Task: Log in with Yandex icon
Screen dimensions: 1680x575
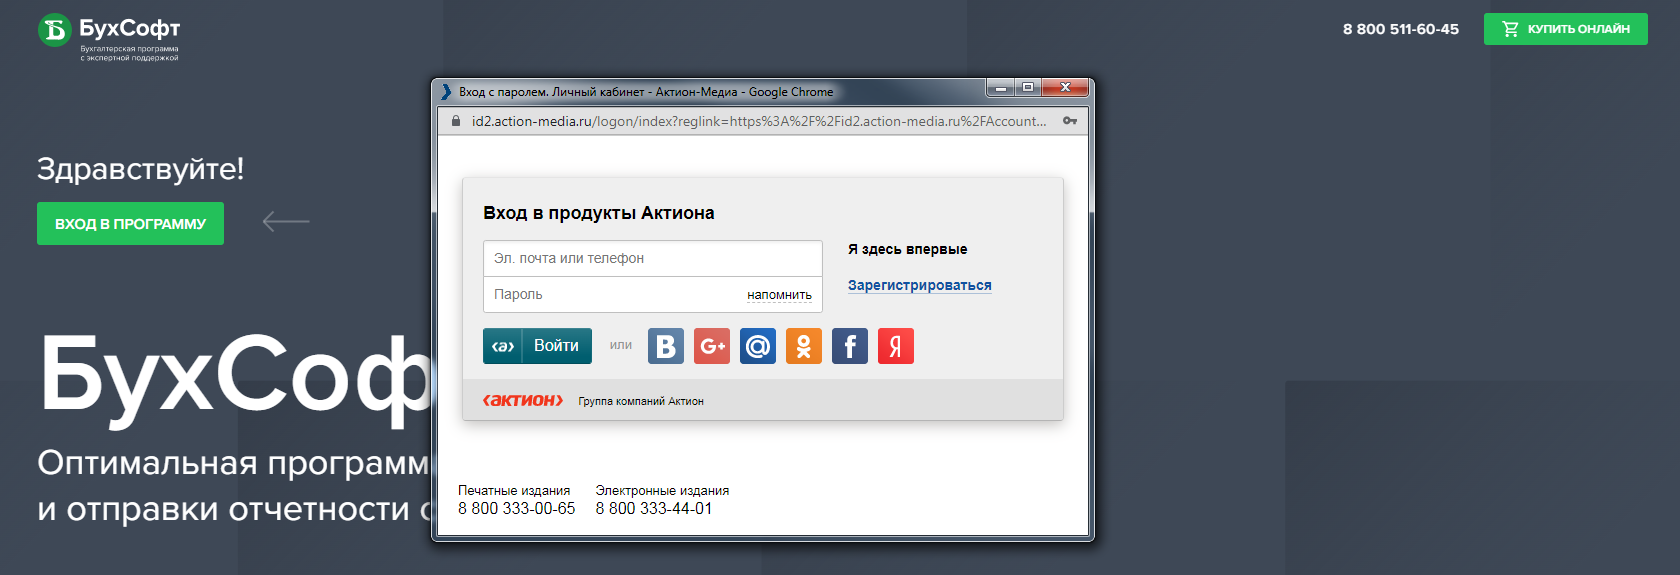Action: coord(896,346)
